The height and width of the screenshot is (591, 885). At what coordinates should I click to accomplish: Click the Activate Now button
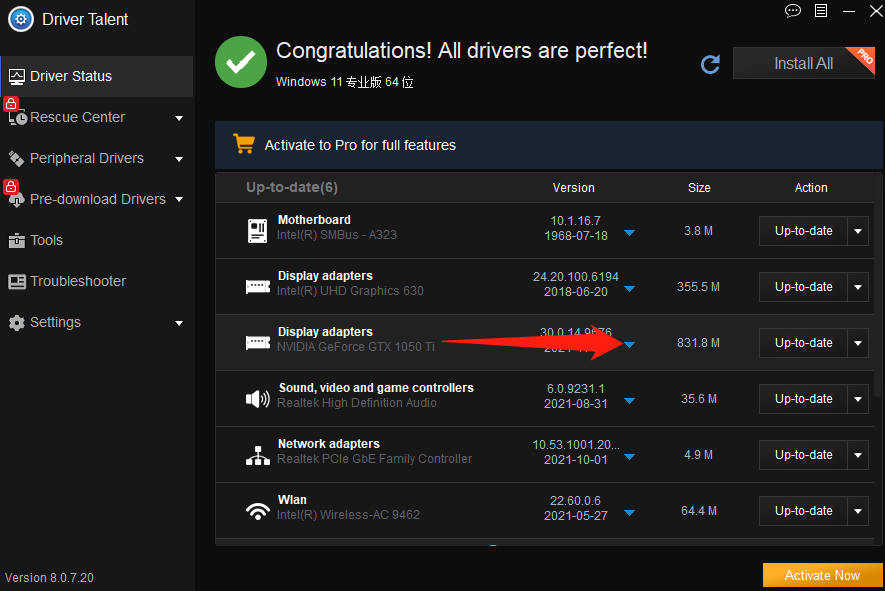point(822,575)
